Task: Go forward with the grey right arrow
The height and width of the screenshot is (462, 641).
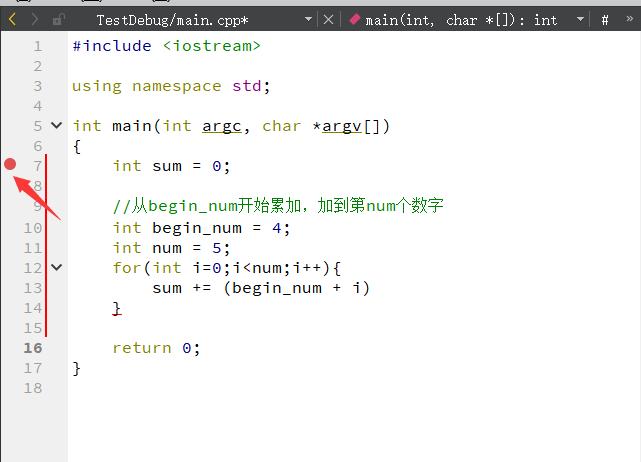Action: [35, 19]
